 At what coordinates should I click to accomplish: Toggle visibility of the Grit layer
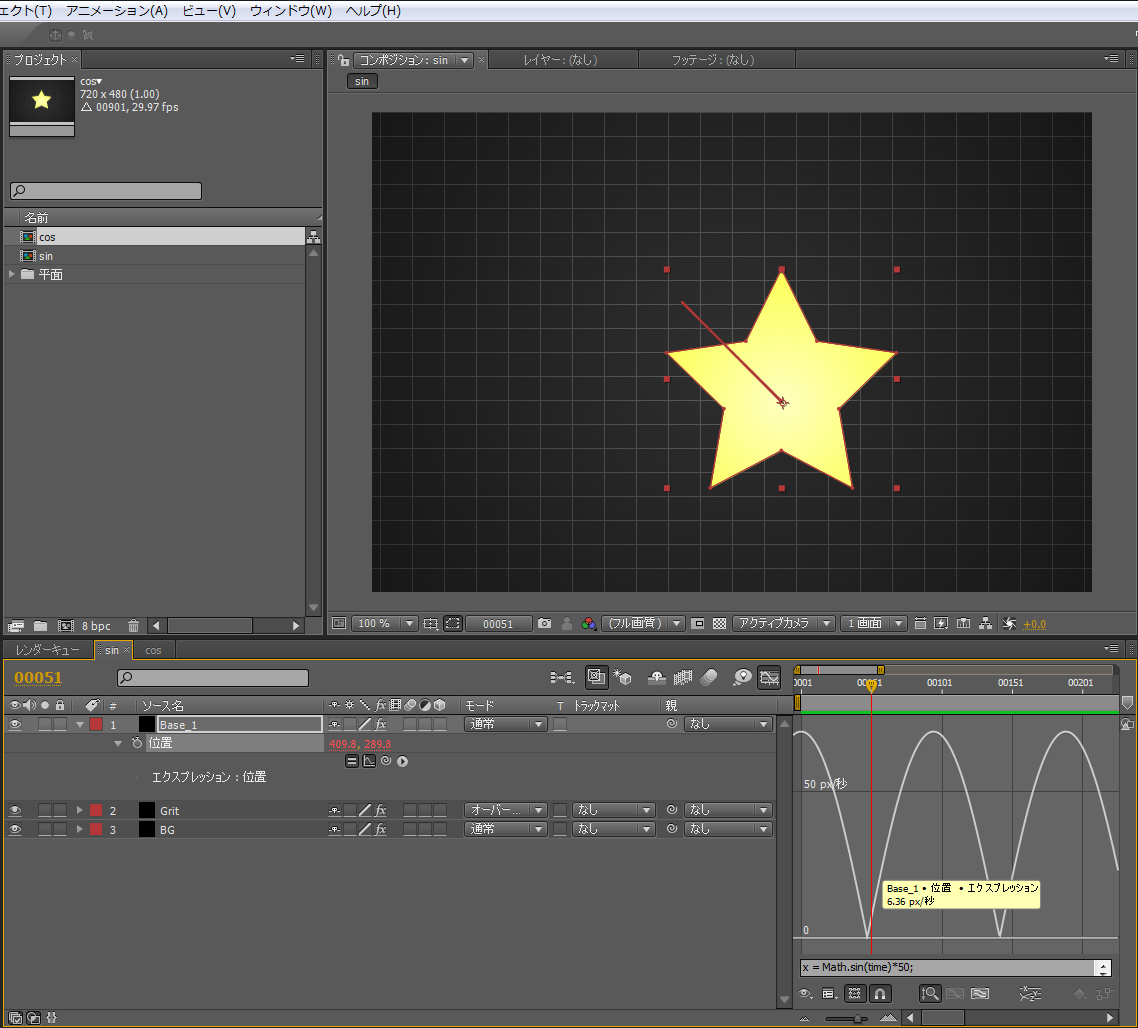pos(15,810)
